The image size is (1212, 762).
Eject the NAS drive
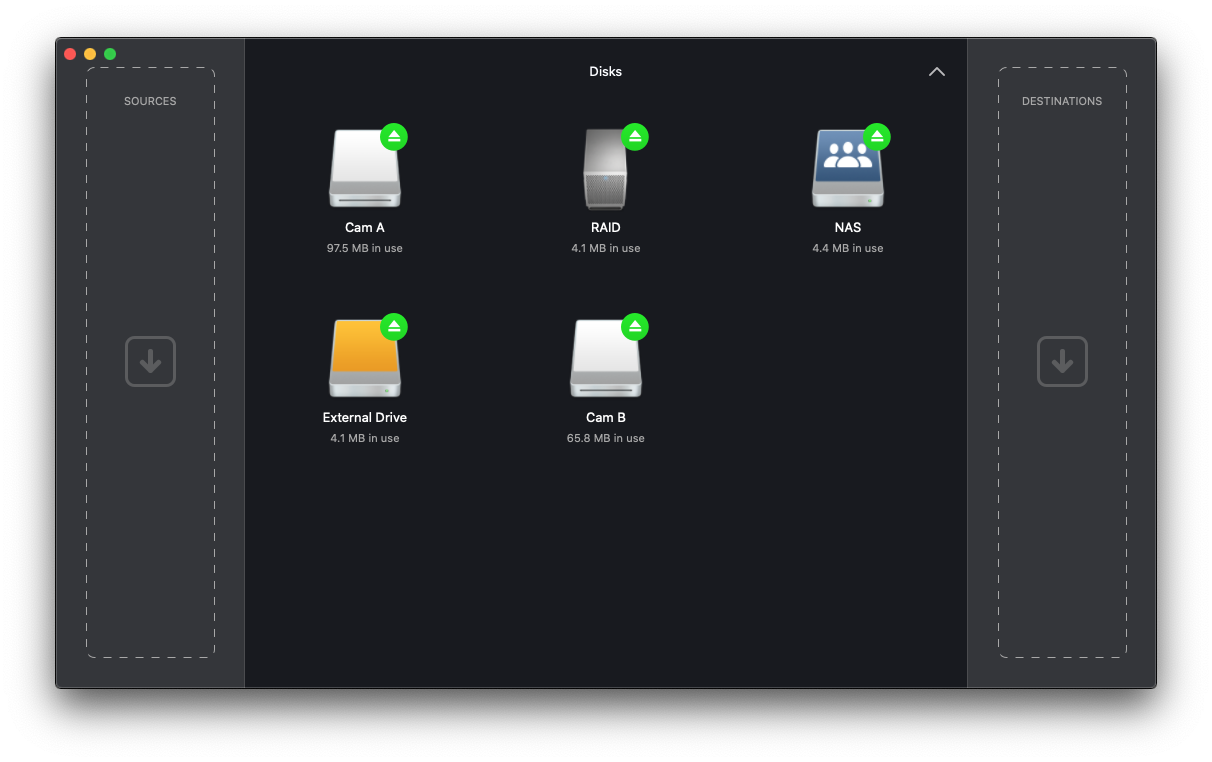(x=877, y=137)
